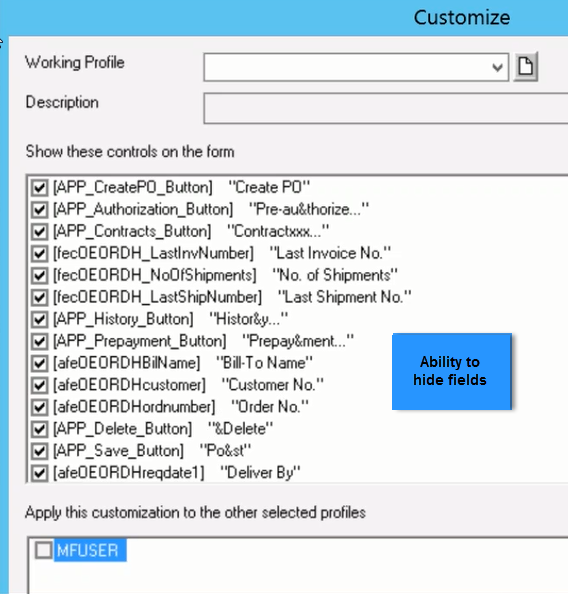Image resolution: width=568 pixels, height=594 pixels.
Task: Uncheck the Order No. control
Action: (x=40, y=407)
